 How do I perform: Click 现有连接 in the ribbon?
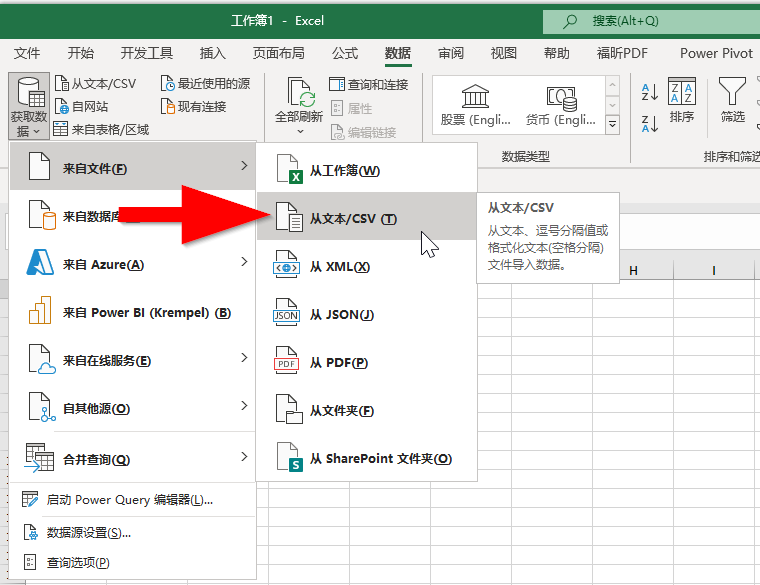(x=193, y=106)
